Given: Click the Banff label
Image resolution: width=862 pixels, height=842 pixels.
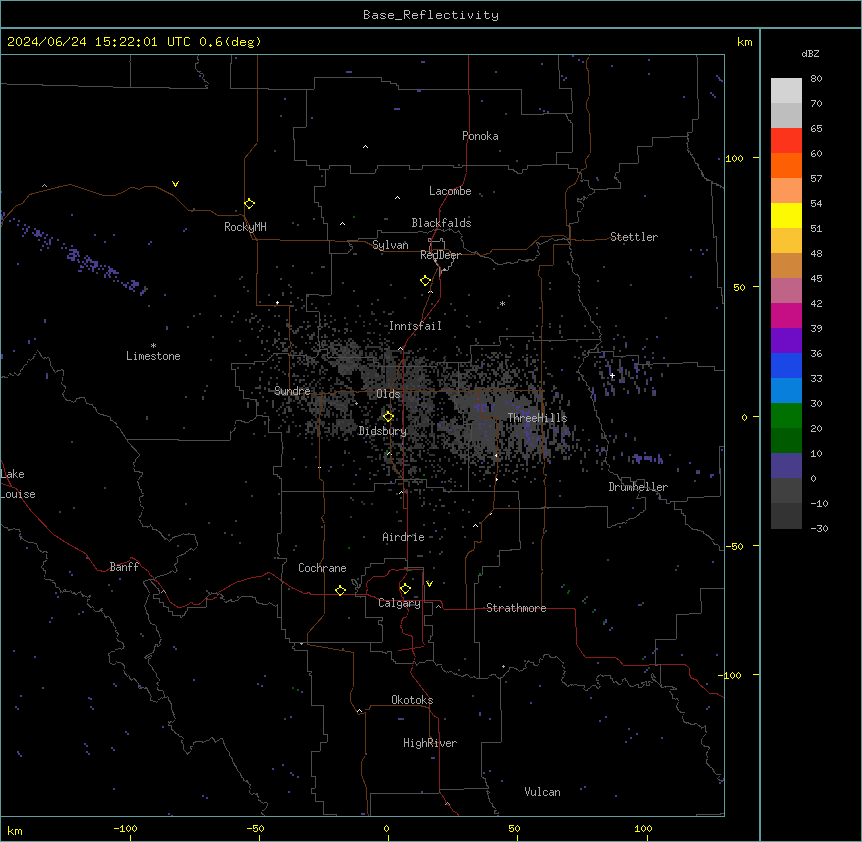Looking at the screenshot, I should coord(124,567).
